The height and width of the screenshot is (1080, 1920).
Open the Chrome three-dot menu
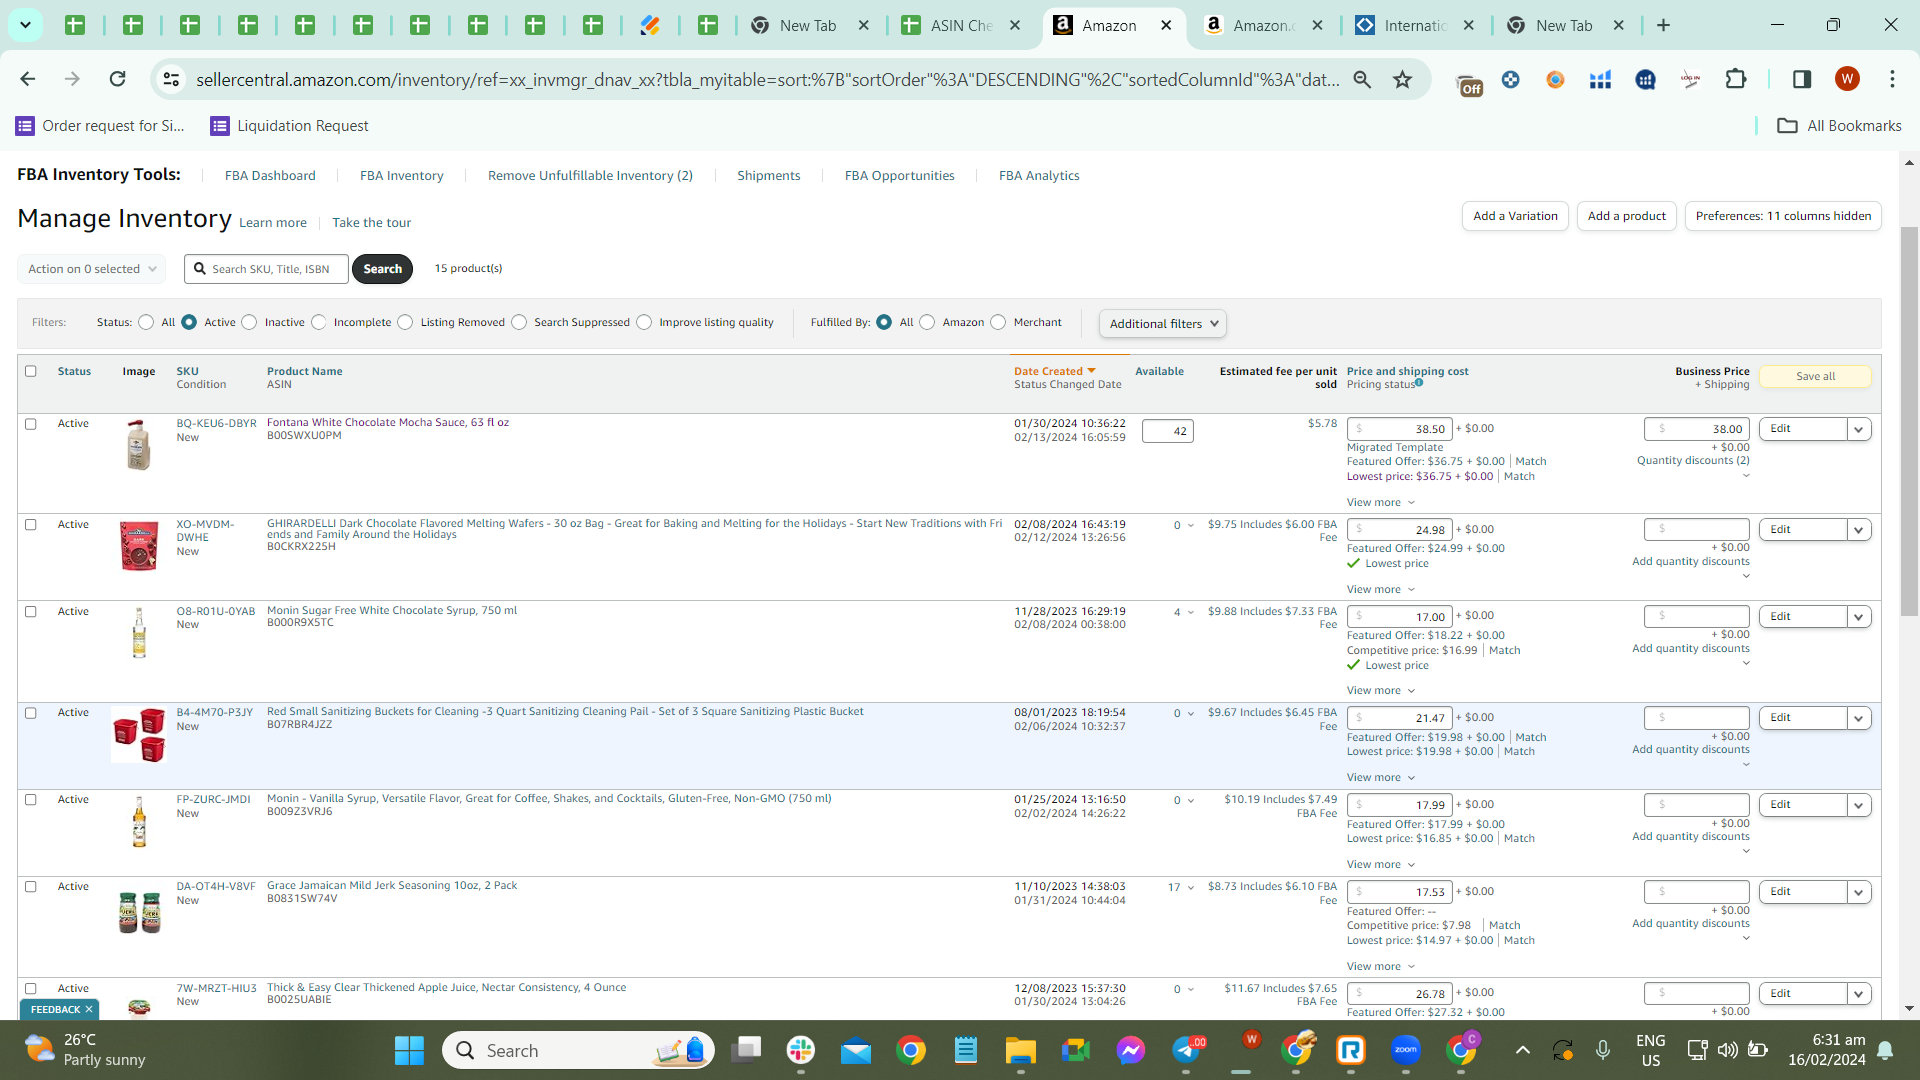point(1892,79)
